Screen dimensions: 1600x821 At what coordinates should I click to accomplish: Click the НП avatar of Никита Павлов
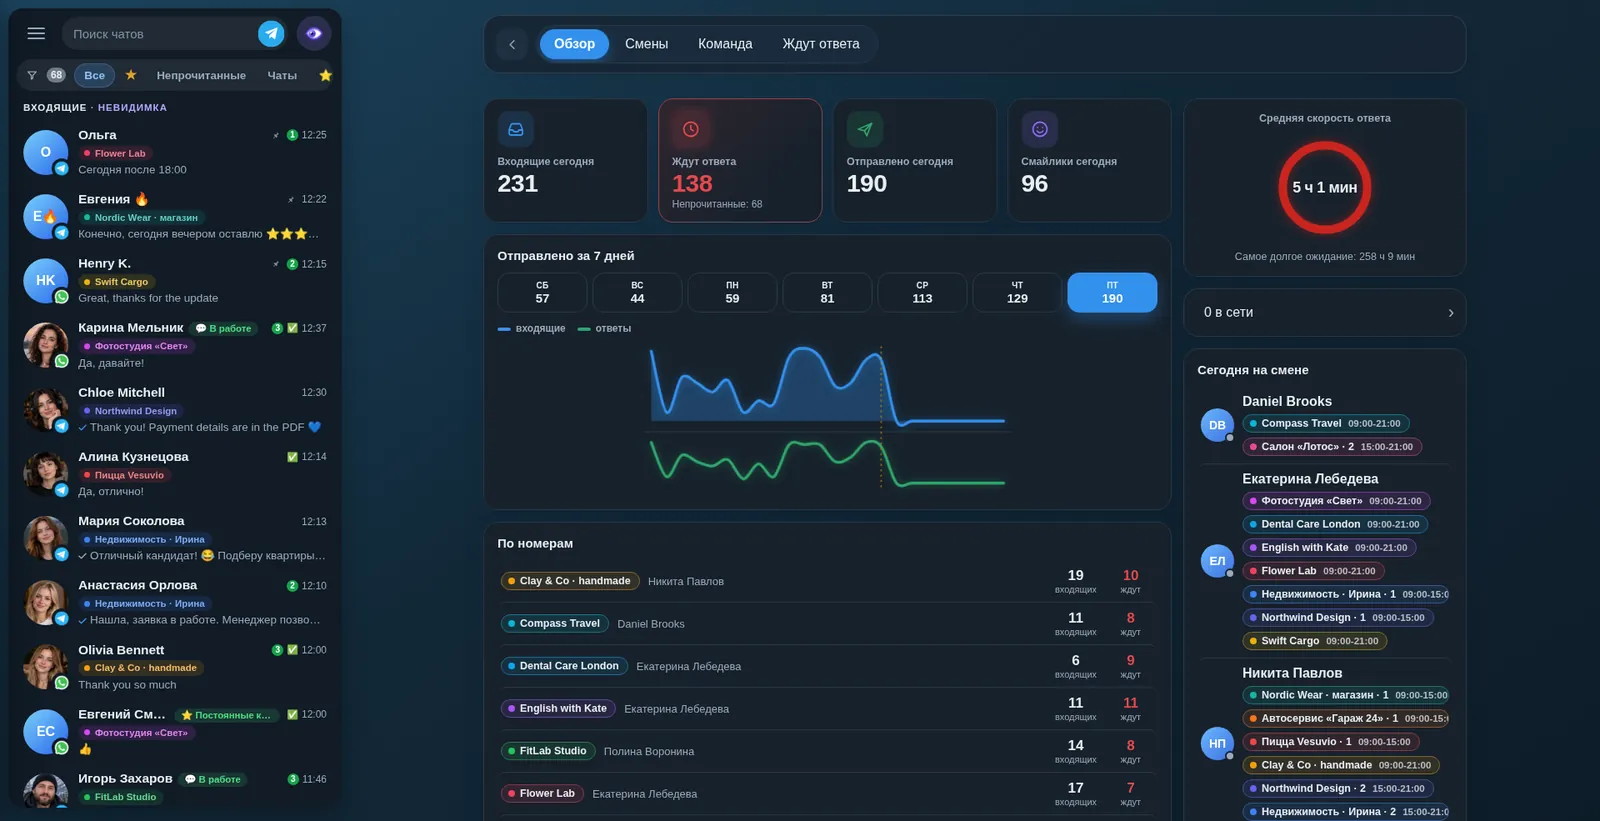1217,743
